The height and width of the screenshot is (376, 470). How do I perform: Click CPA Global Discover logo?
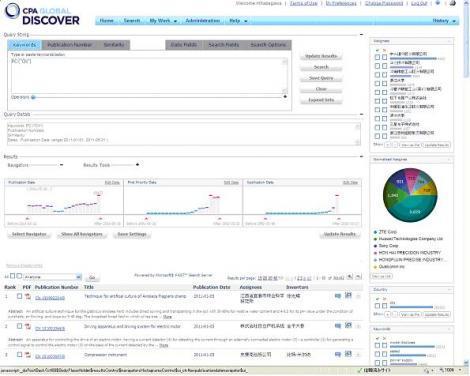42,14
